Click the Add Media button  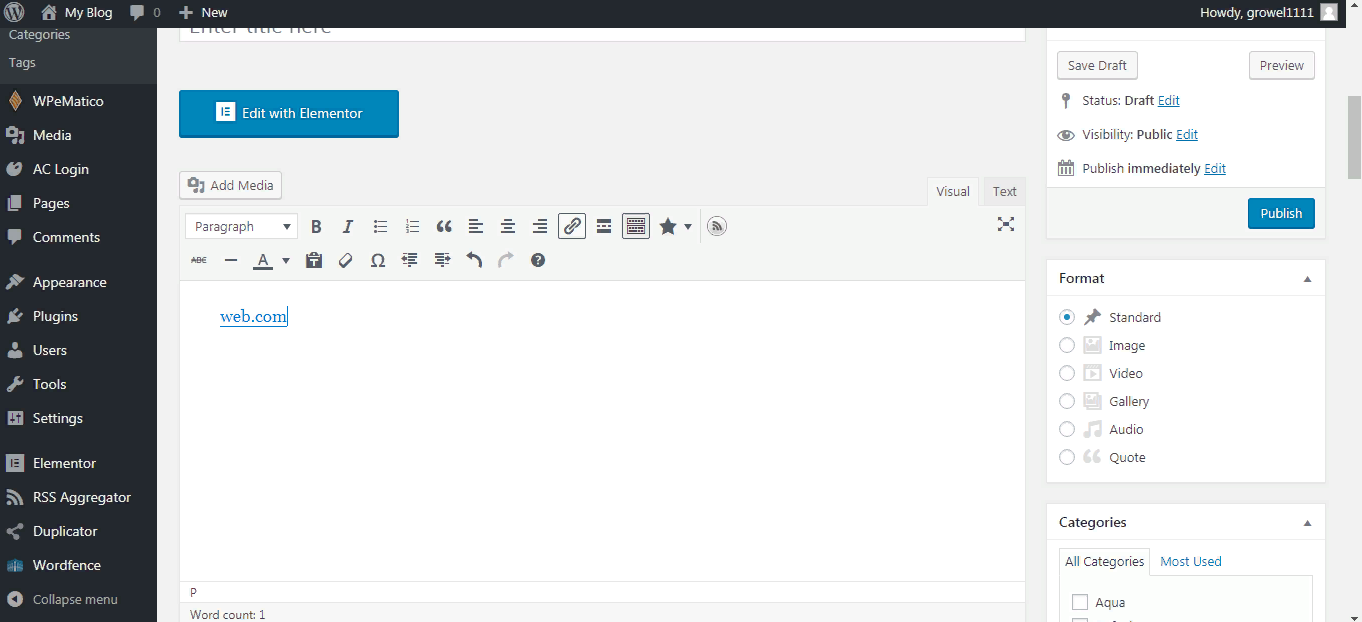point(230,185)
